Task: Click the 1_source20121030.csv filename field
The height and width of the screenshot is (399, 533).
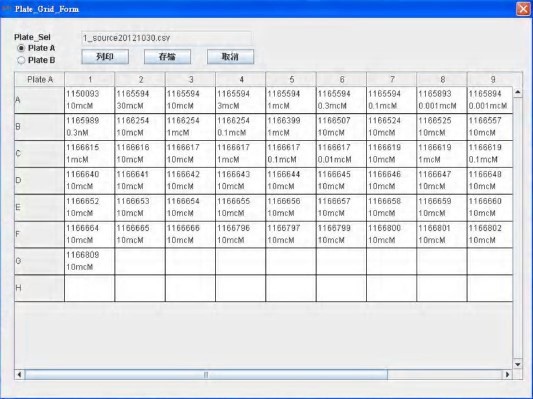Action: click(166, 38)
